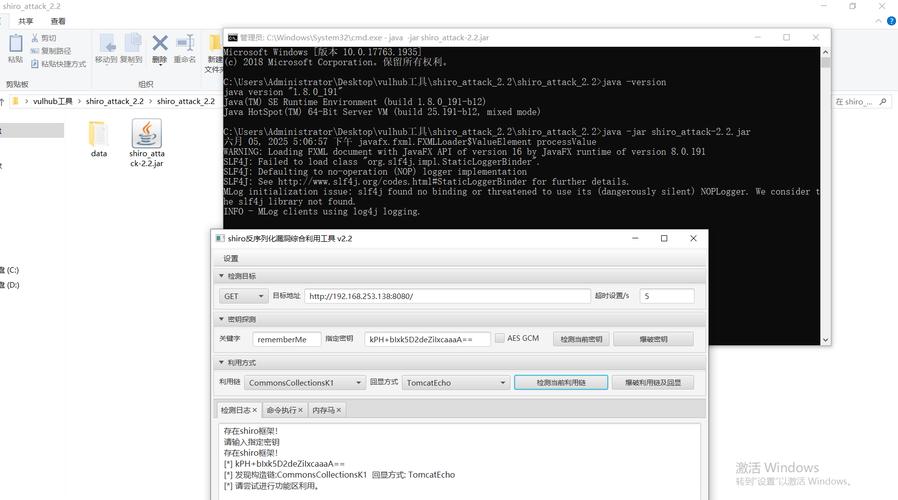Open the GET request method dropdown
The width and height of the screenshot is (898, 500).
pyautogui.click(x=243, y=296)
